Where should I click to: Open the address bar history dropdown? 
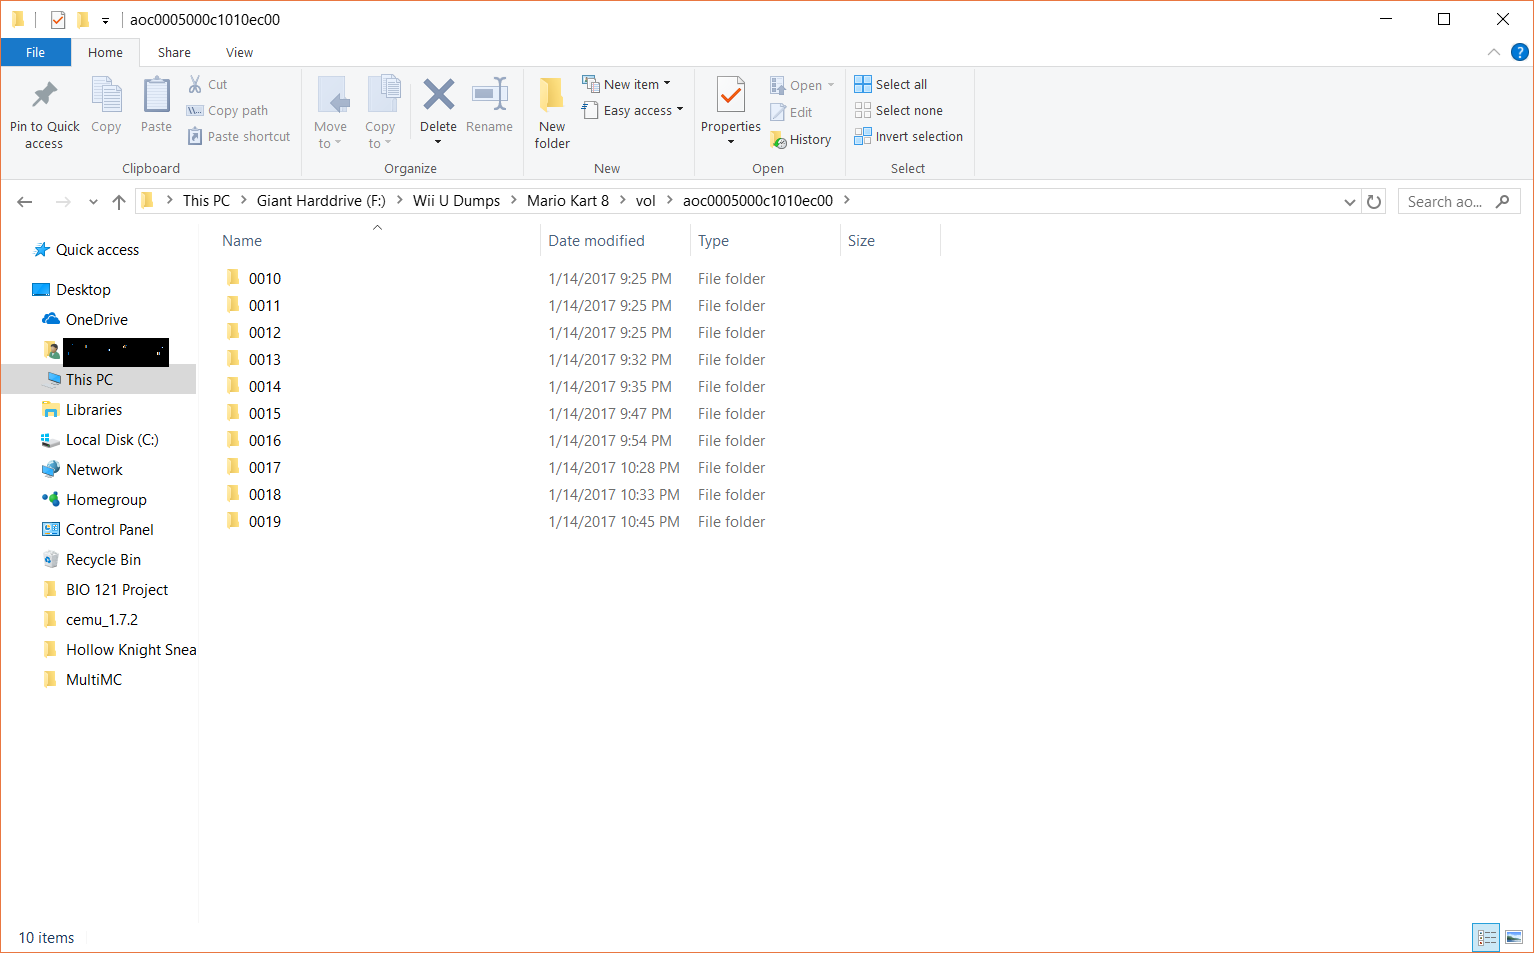pyautogui.click(x=1349, y=201)
